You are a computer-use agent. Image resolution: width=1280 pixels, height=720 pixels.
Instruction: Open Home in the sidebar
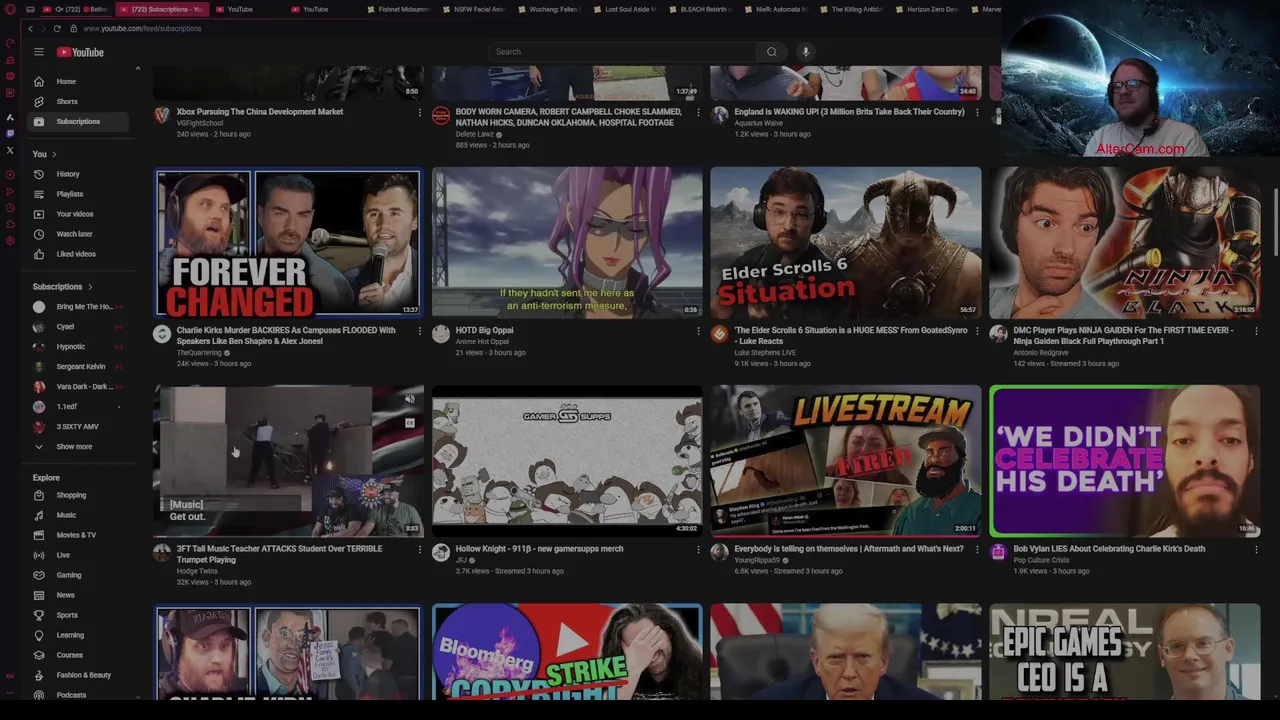[x=78, y=81]
